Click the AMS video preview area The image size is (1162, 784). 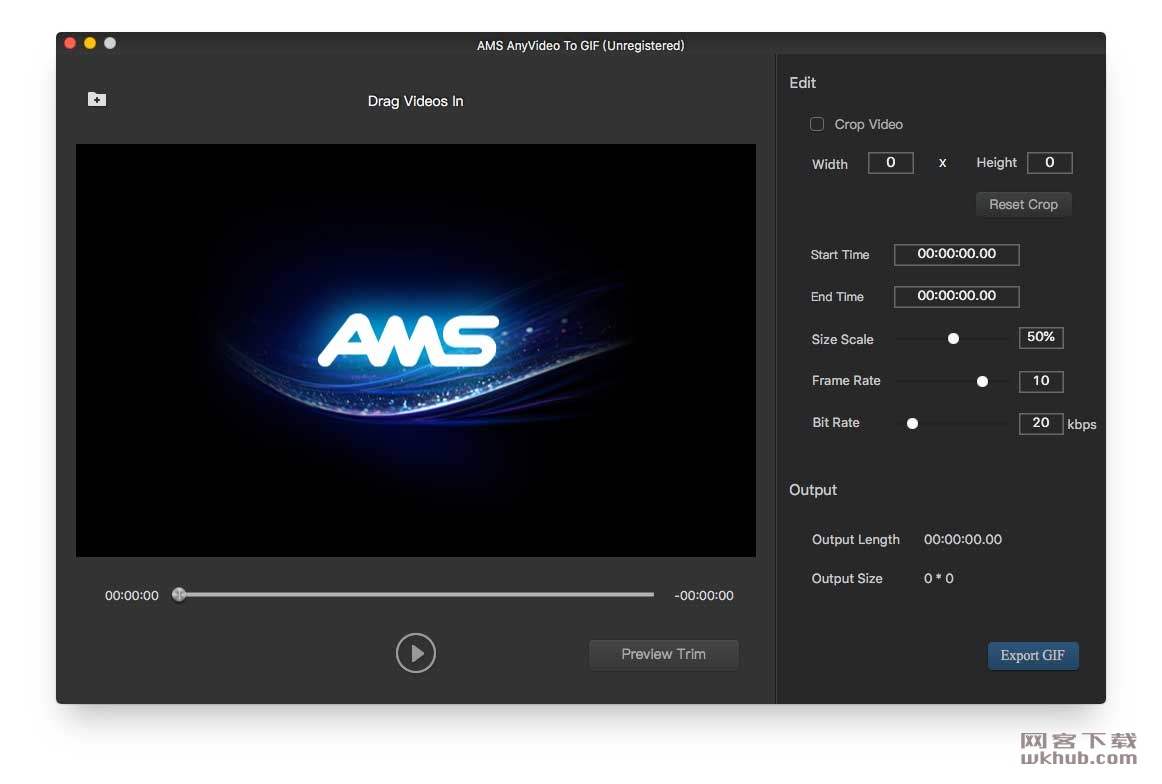click(416, 351)
